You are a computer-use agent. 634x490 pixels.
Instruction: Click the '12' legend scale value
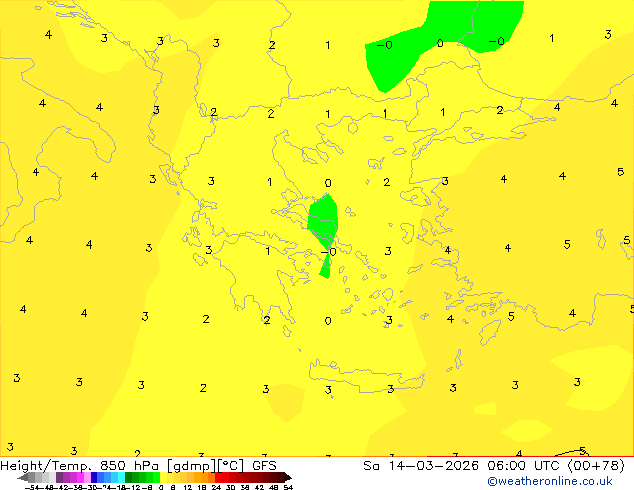tap(188, 488)
